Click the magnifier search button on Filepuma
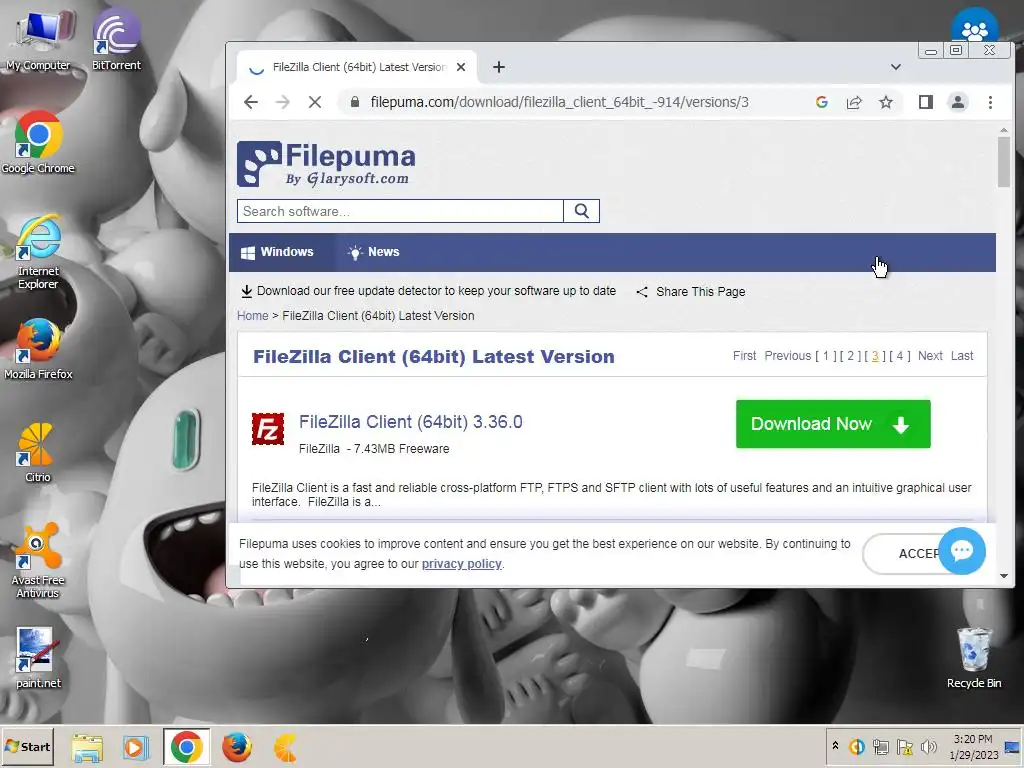This screenshot has height=768, width=1024. [582, 211]
